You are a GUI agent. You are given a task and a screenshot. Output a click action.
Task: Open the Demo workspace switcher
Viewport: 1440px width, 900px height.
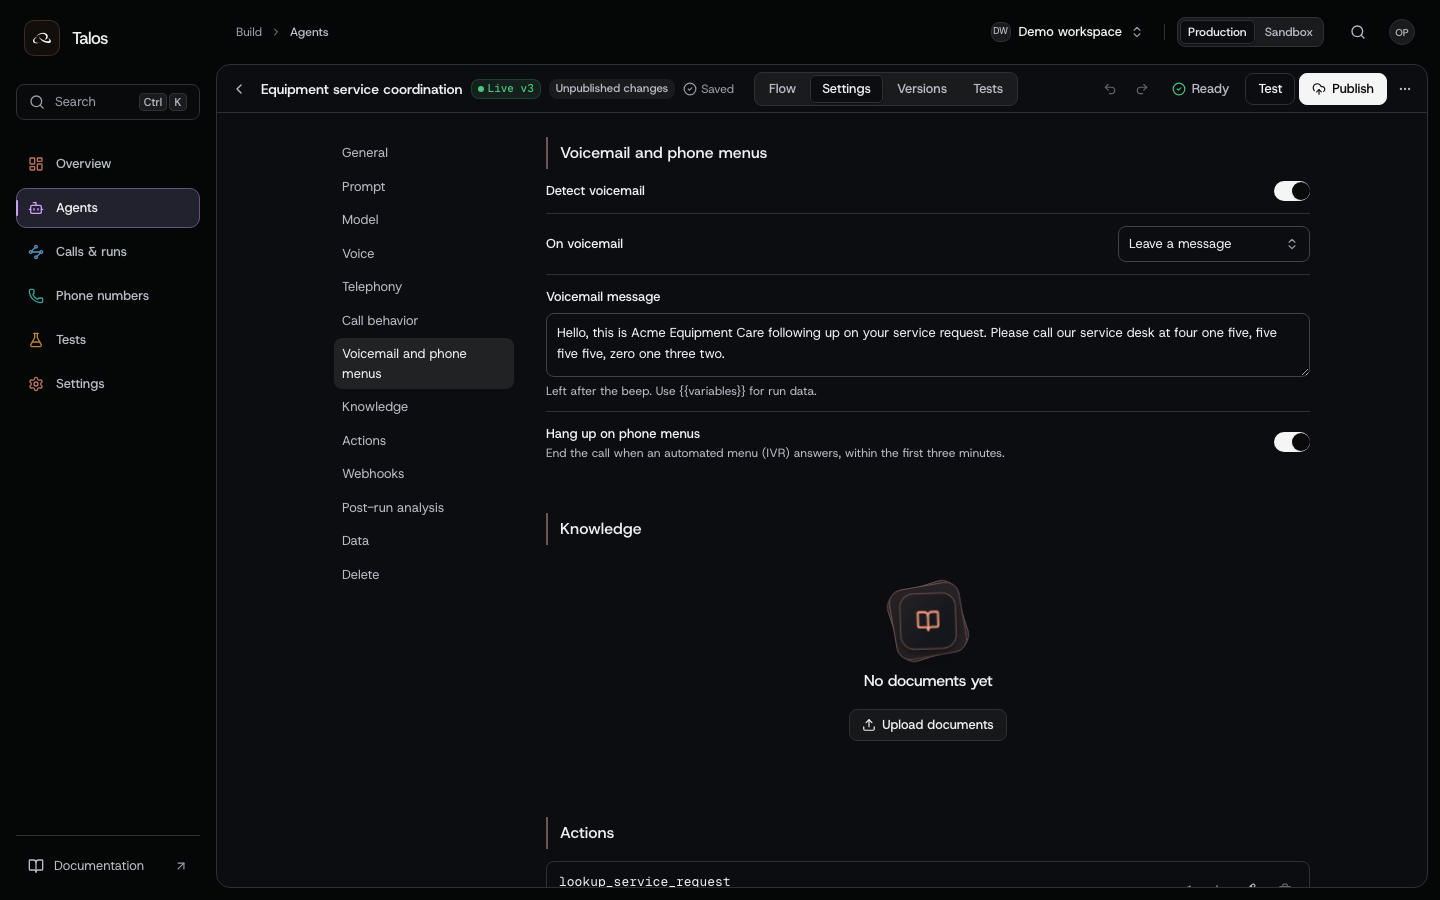tap(1066, 32)
